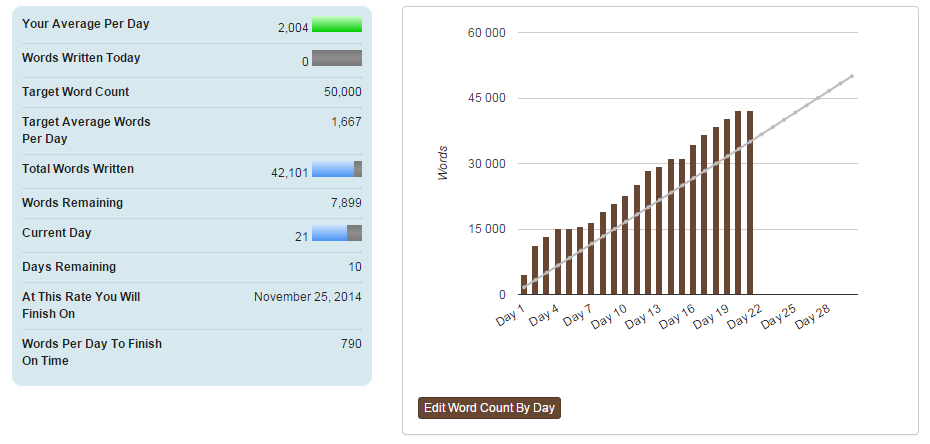
Task: Click the Day 7 x-axis label
Action: click(578, 315)
